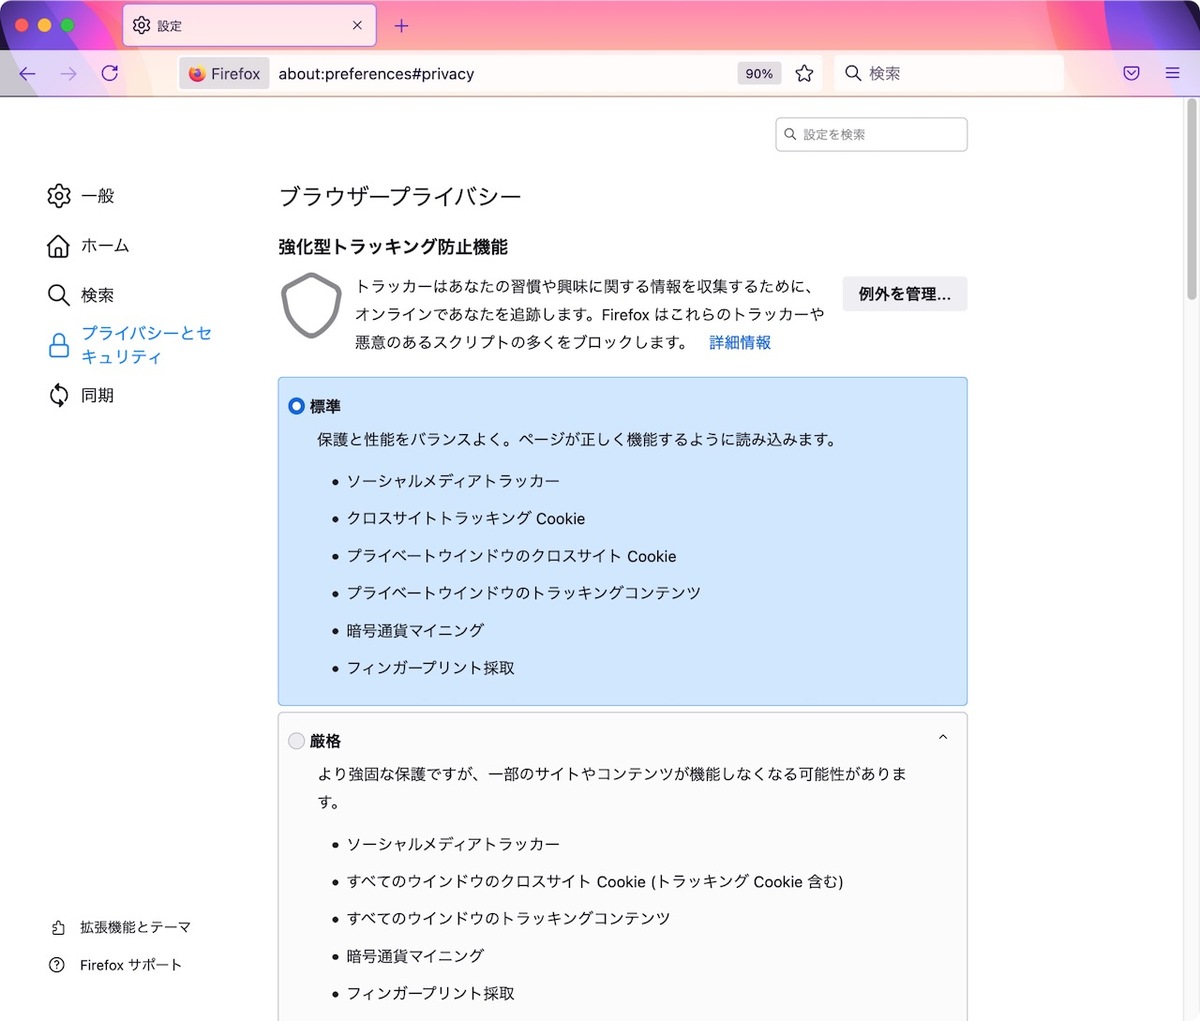Viewport: 1200px width, 1021px height.
Task: Click the Firefox identity icon in address bar
Action: (225, 74)
